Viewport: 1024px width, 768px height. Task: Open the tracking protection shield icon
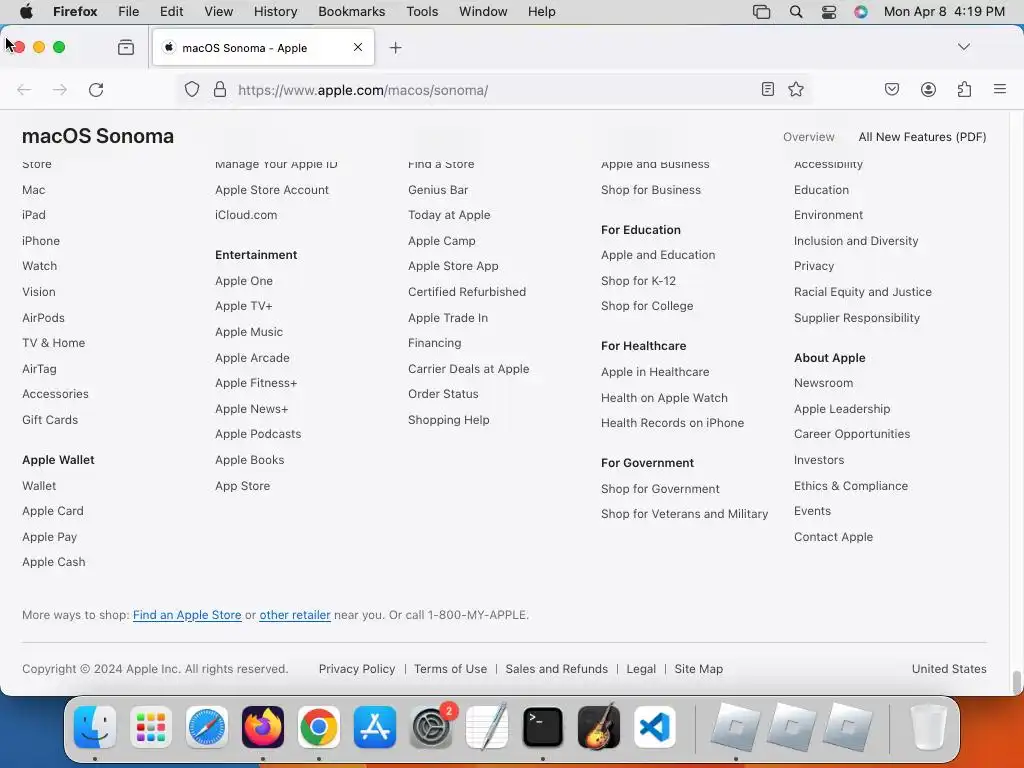click(x=191, y=89)
